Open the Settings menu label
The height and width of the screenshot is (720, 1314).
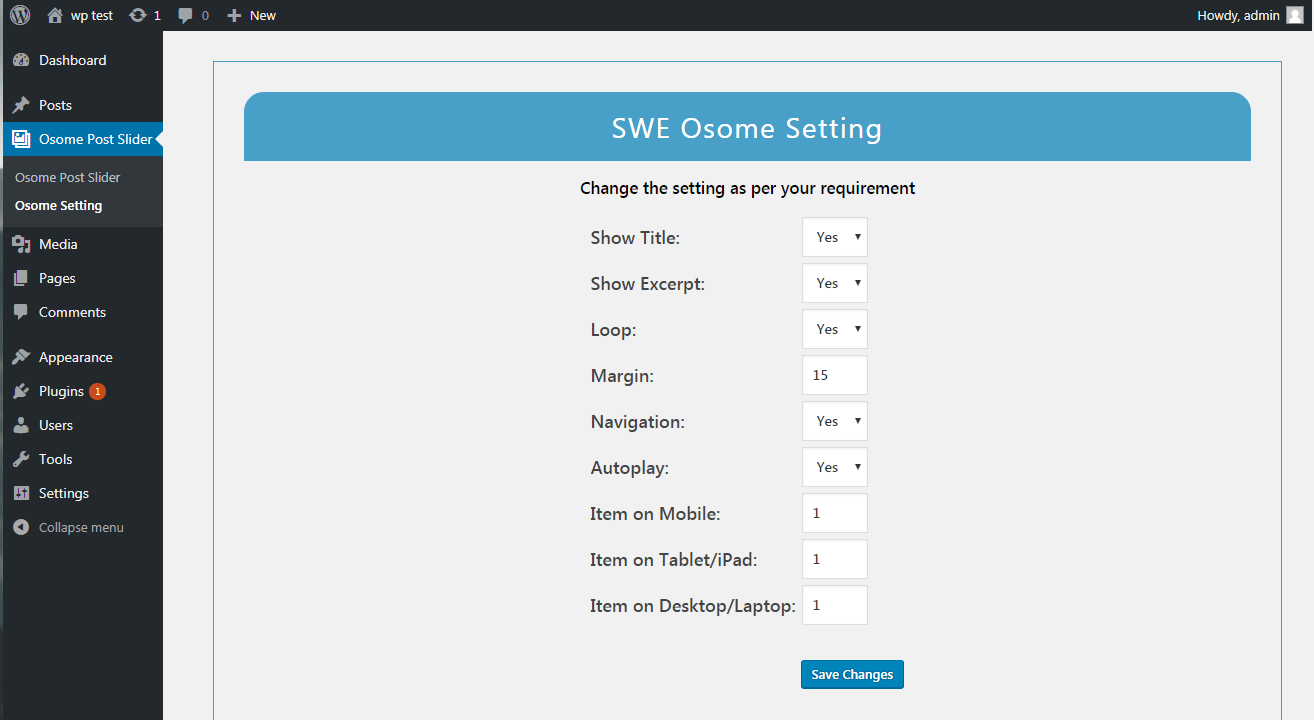click(x=64, y=493)
